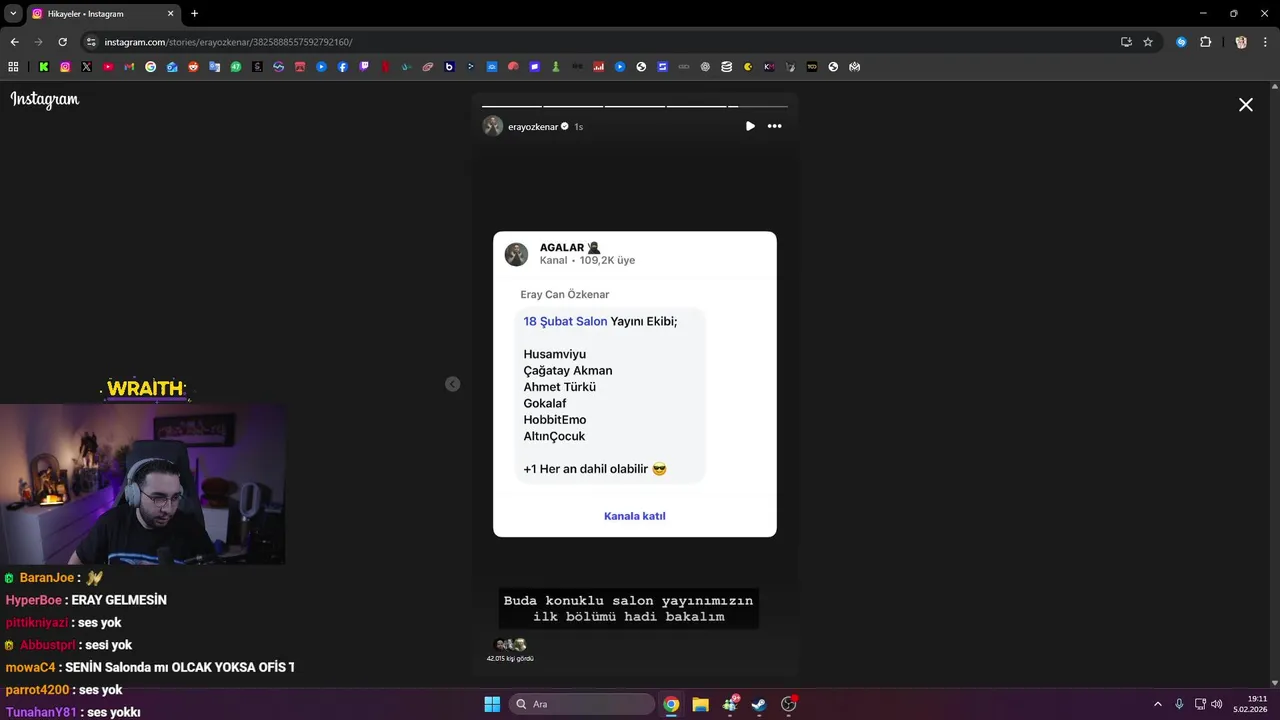Open the Reddit bookmark icon
The height and width of the screenshot is (720, 1280).
pos(193,67)
